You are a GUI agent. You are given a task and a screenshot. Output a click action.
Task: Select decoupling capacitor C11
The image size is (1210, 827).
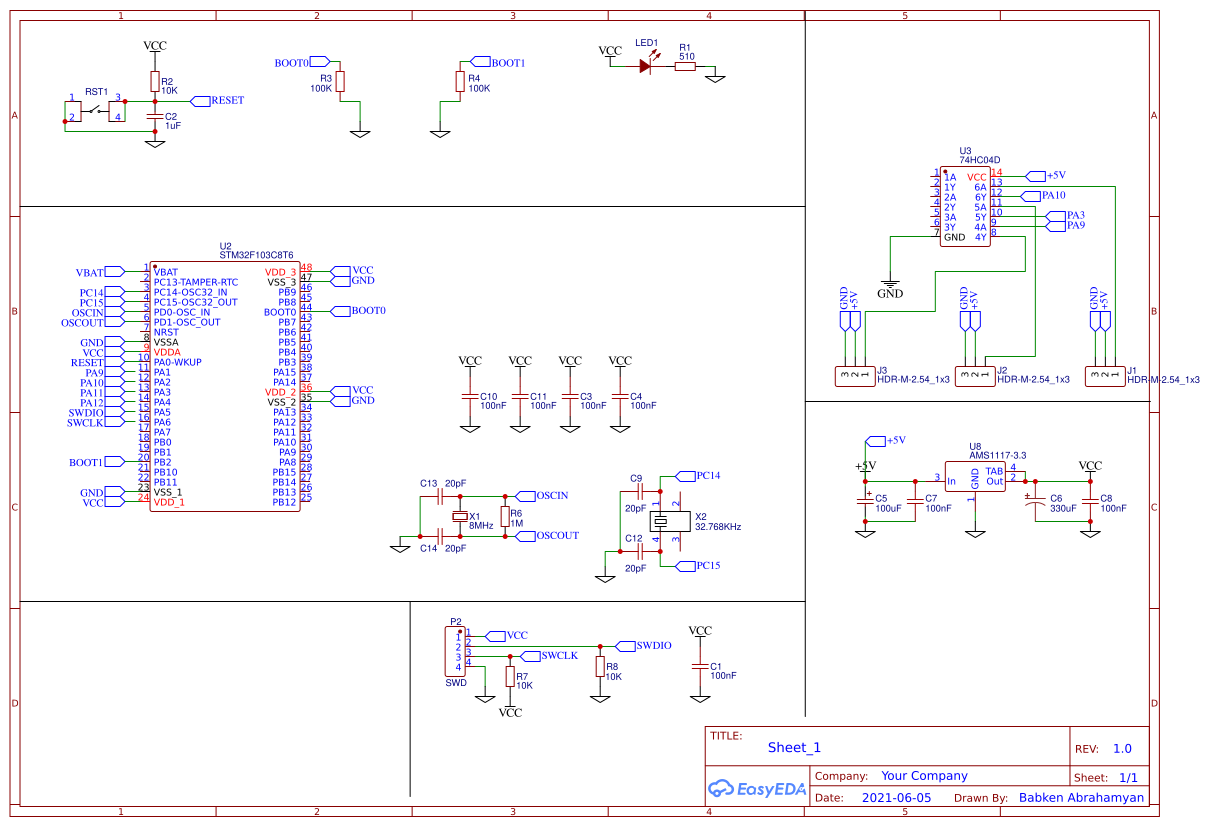pos(520,398)
